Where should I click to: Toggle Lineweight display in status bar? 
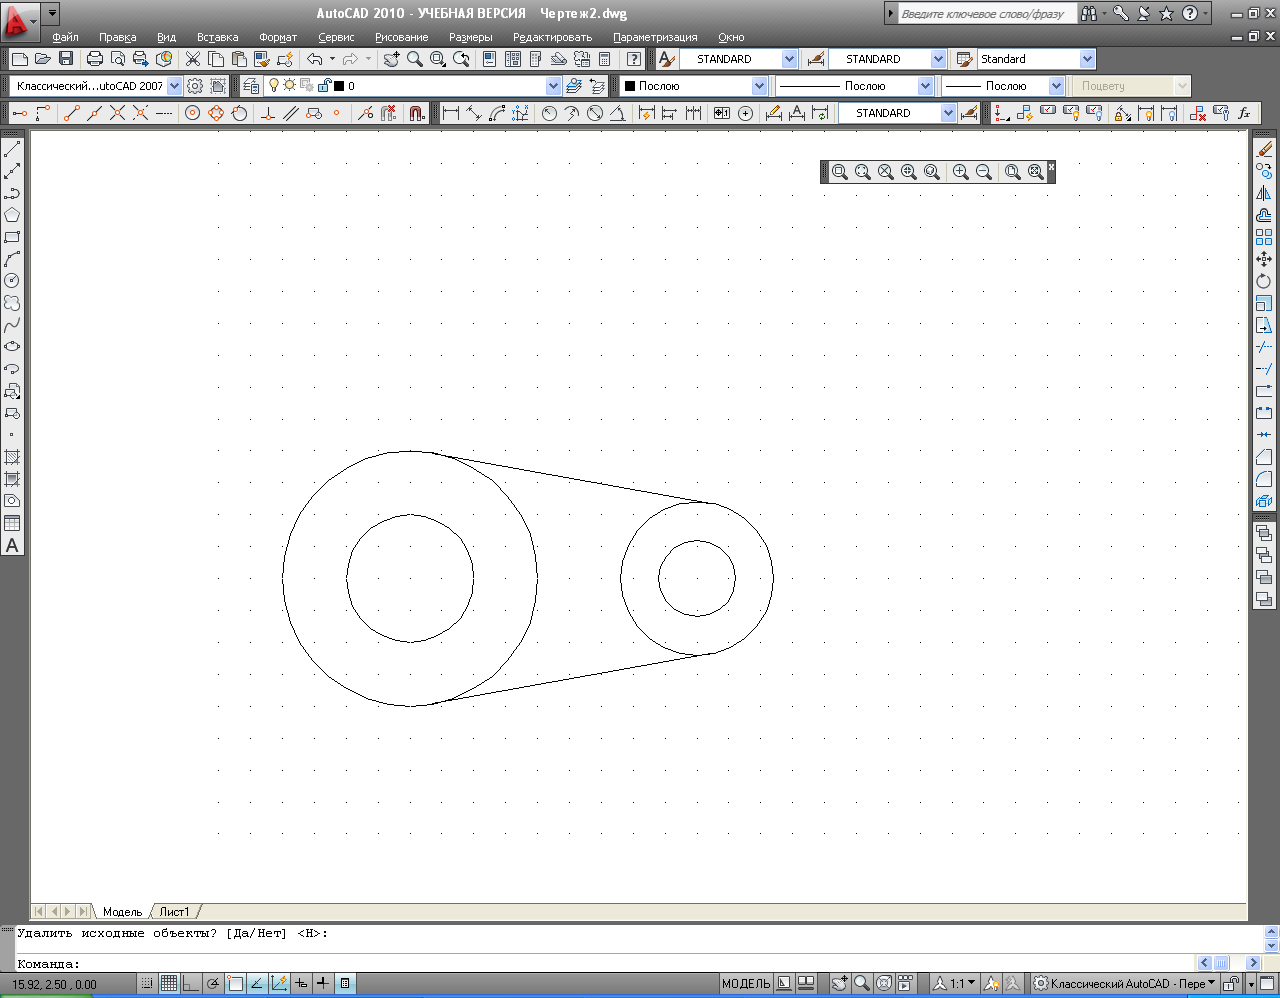(x=323, y=984)
